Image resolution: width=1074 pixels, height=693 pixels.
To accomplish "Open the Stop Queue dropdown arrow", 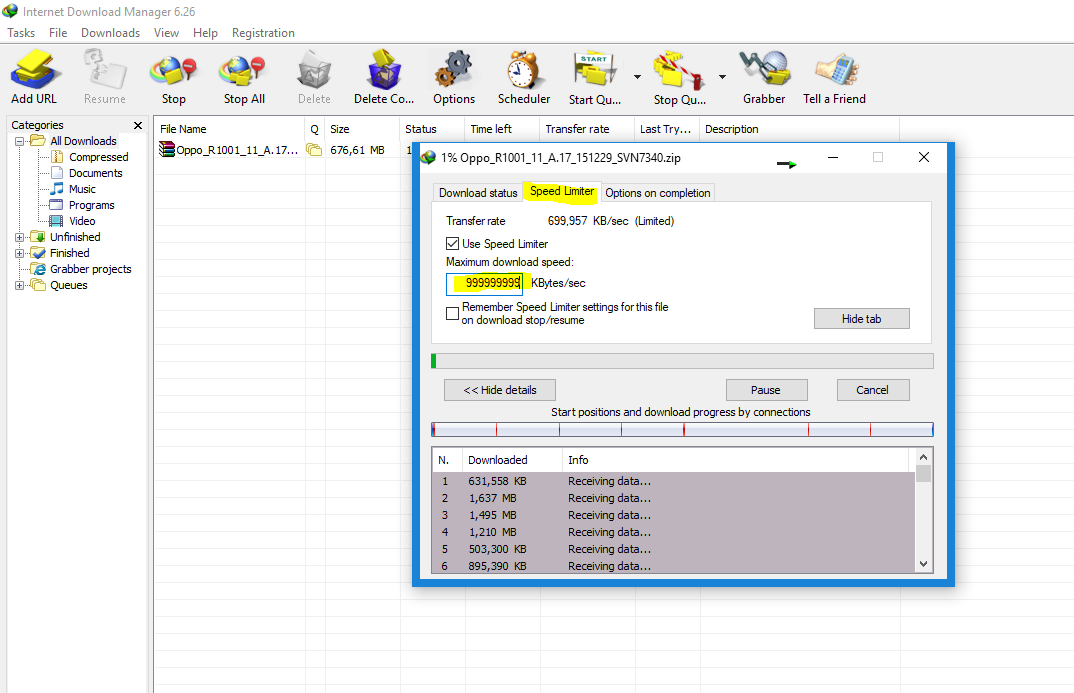I will [722, 77].
